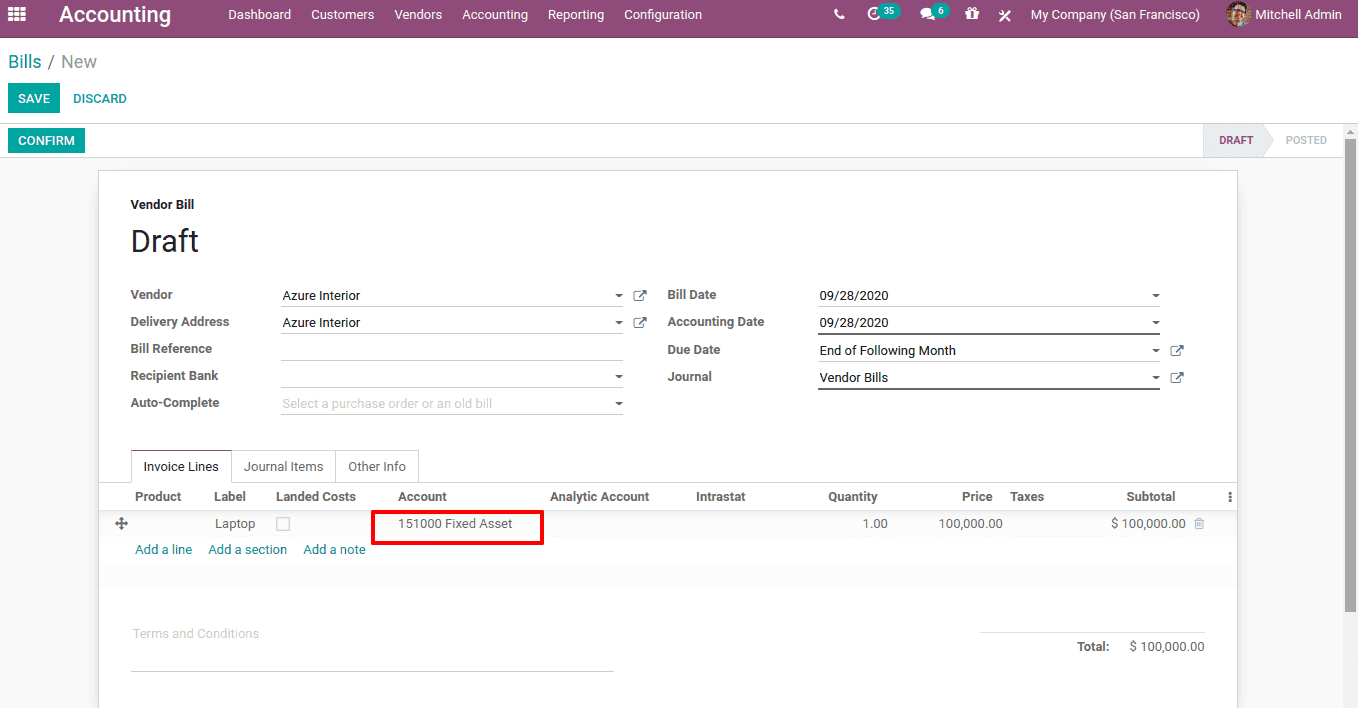Viewport: 1358px width, 708px height.
Task: Expand the Auto-Complete dropdown
Action: coord(619,404)
